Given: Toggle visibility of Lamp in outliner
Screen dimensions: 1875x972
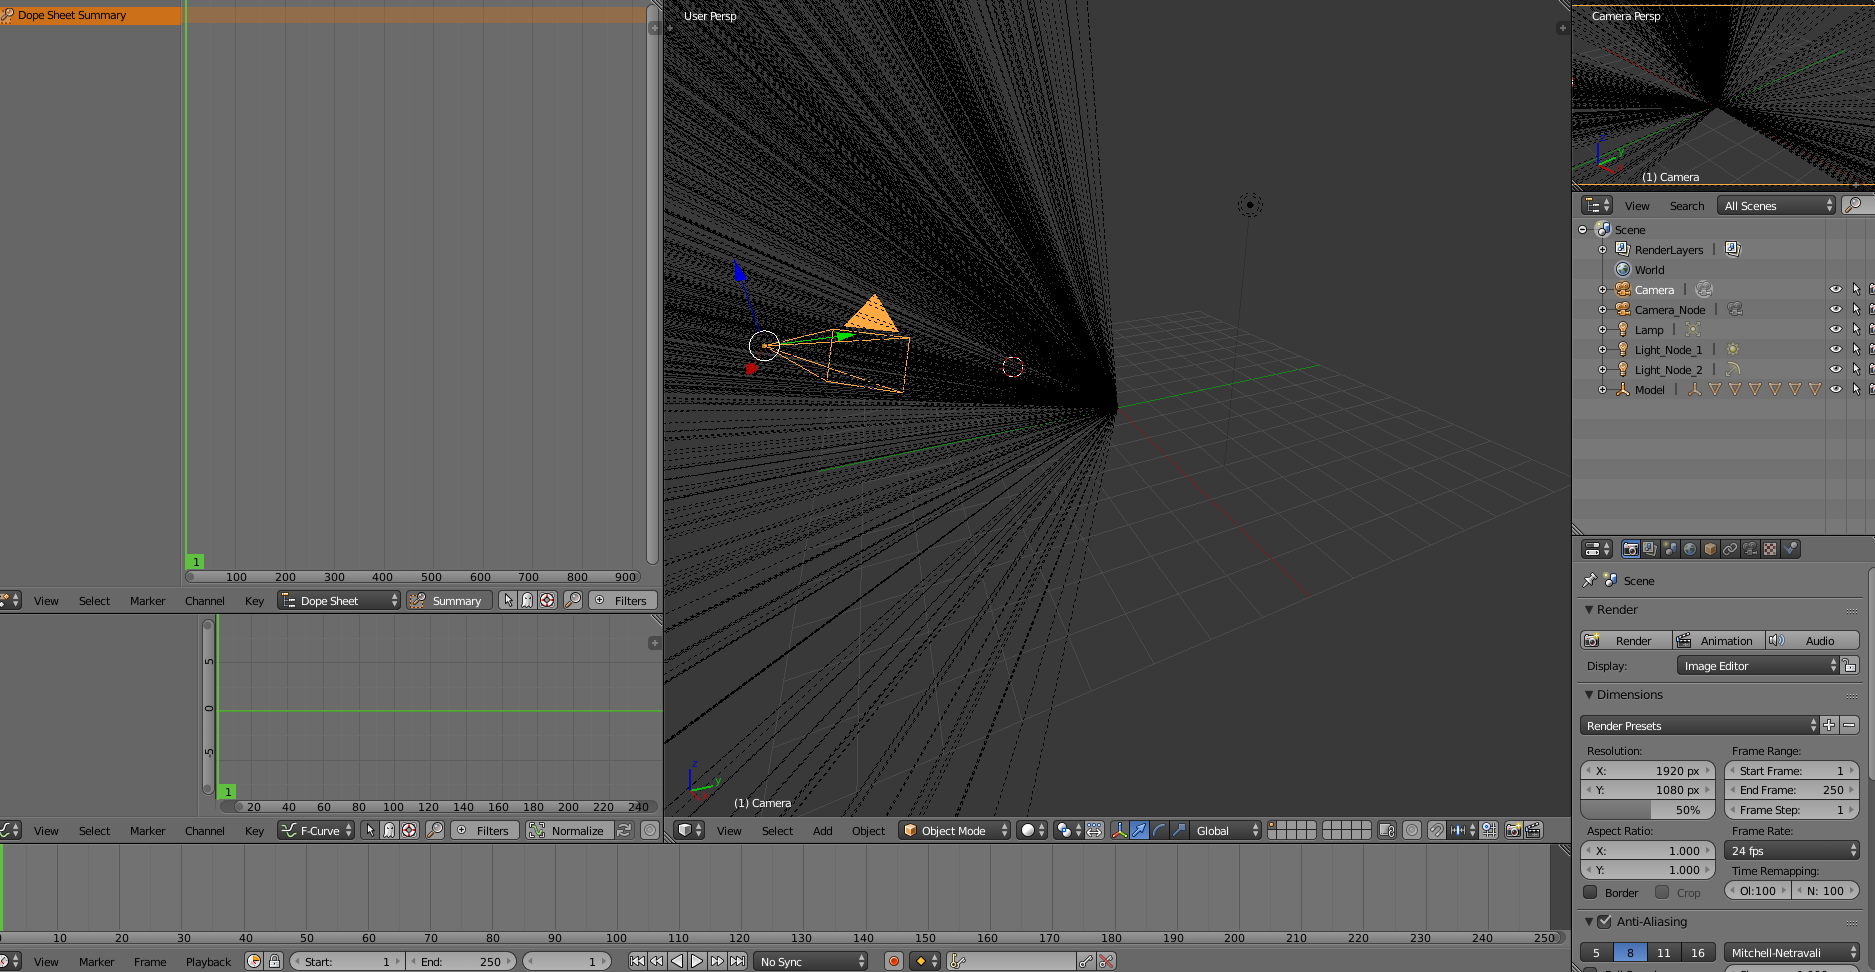Looking at the screenshot, I should [x=1836, y=330].
